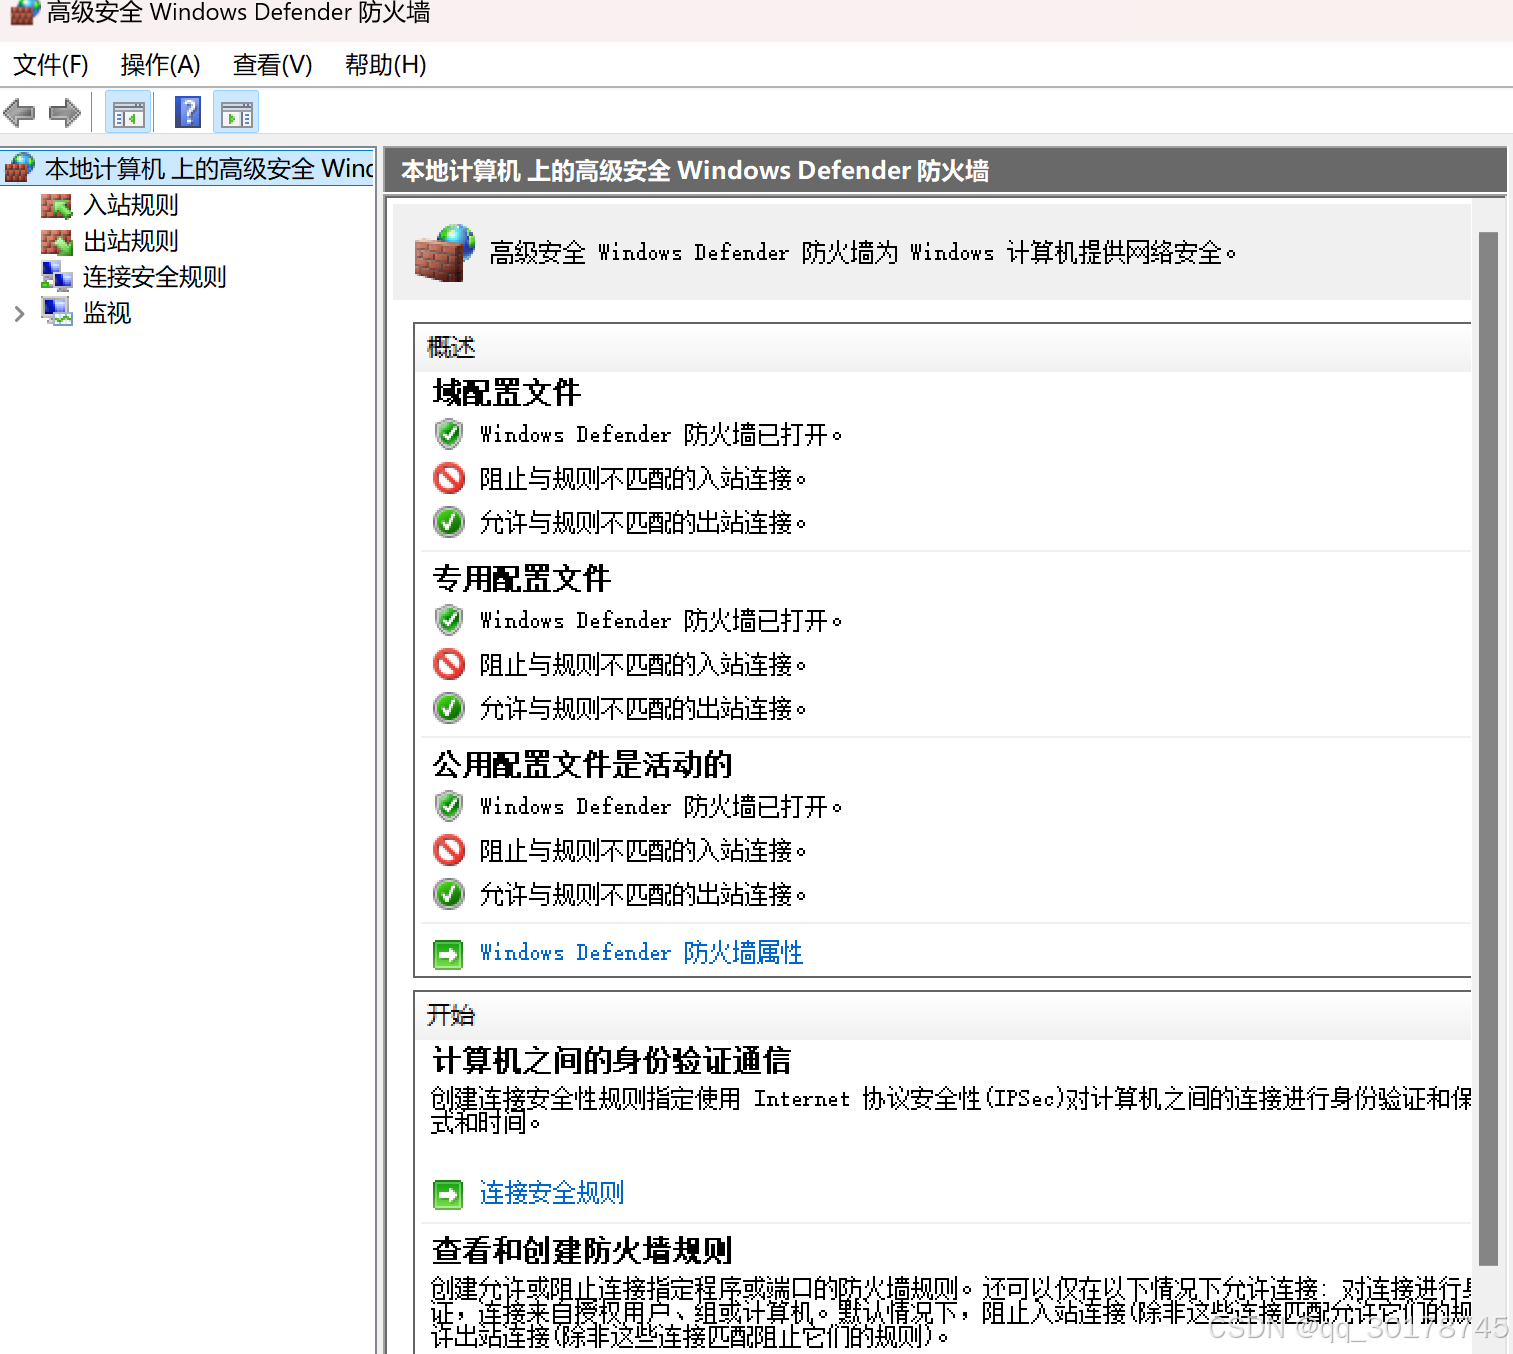Open the 查看(V) menu
Image resolution: width=1513 pixels, height=1354 pixels.
[x=272, y=65]
